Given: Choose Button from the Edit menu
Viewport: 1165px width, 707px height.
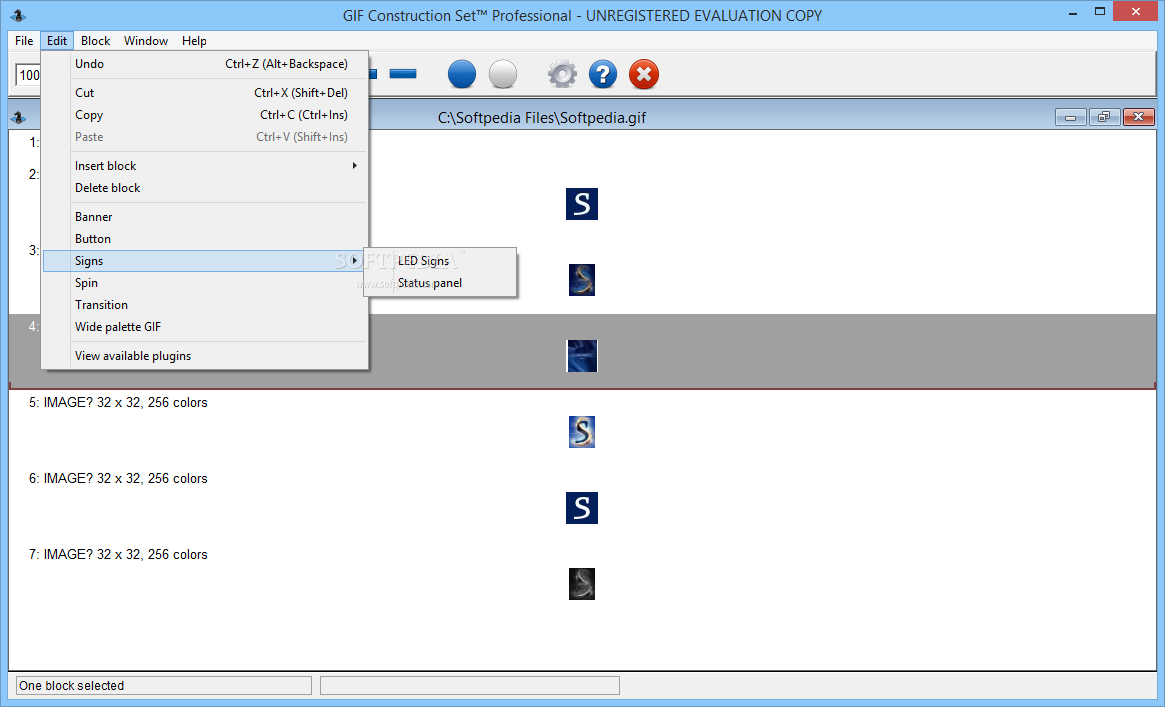Looking at the screenshot, I should (205, 239).
